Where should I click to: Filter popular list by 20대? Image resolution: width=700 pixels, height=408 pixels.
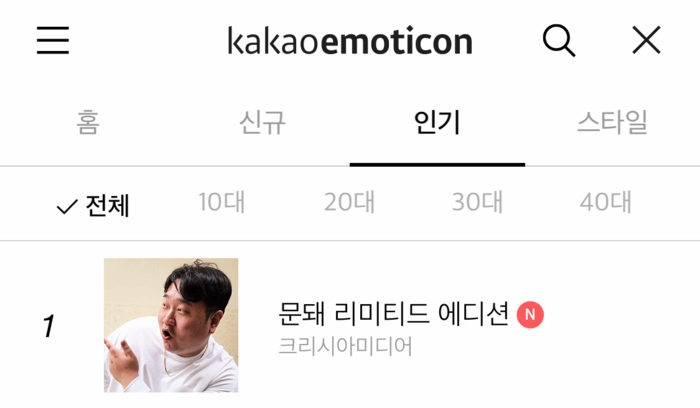click(350, 202)
